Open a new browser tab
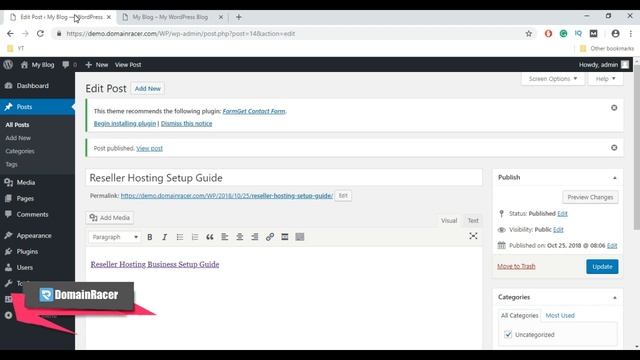 pyautogui.click(x=239, y=17)
